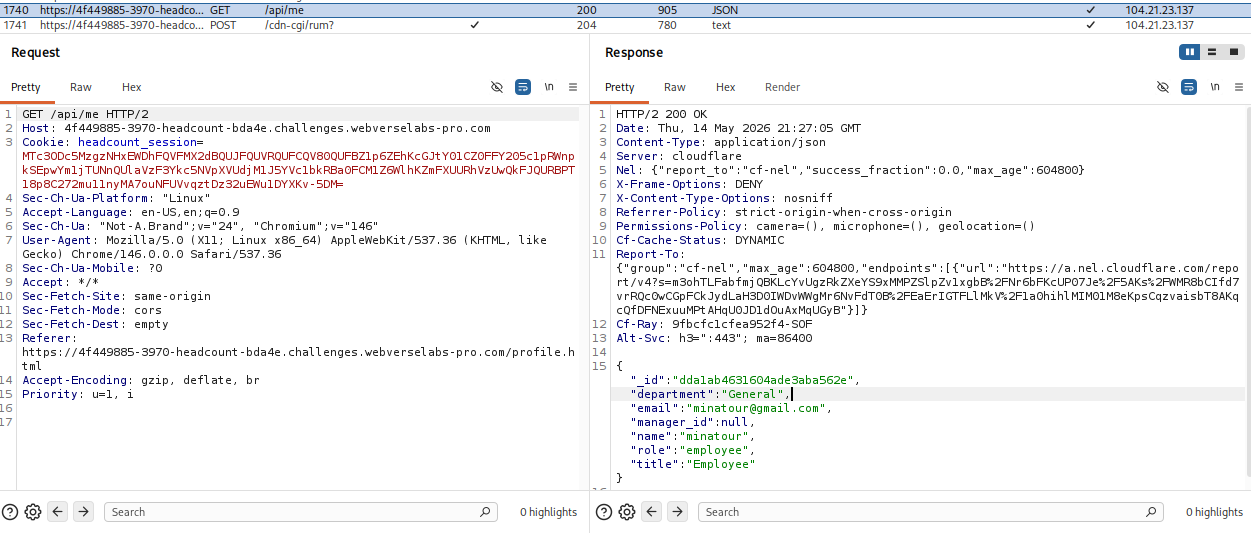
Task: Click the User-Agent header in Request
Action: tap(284, 247)
